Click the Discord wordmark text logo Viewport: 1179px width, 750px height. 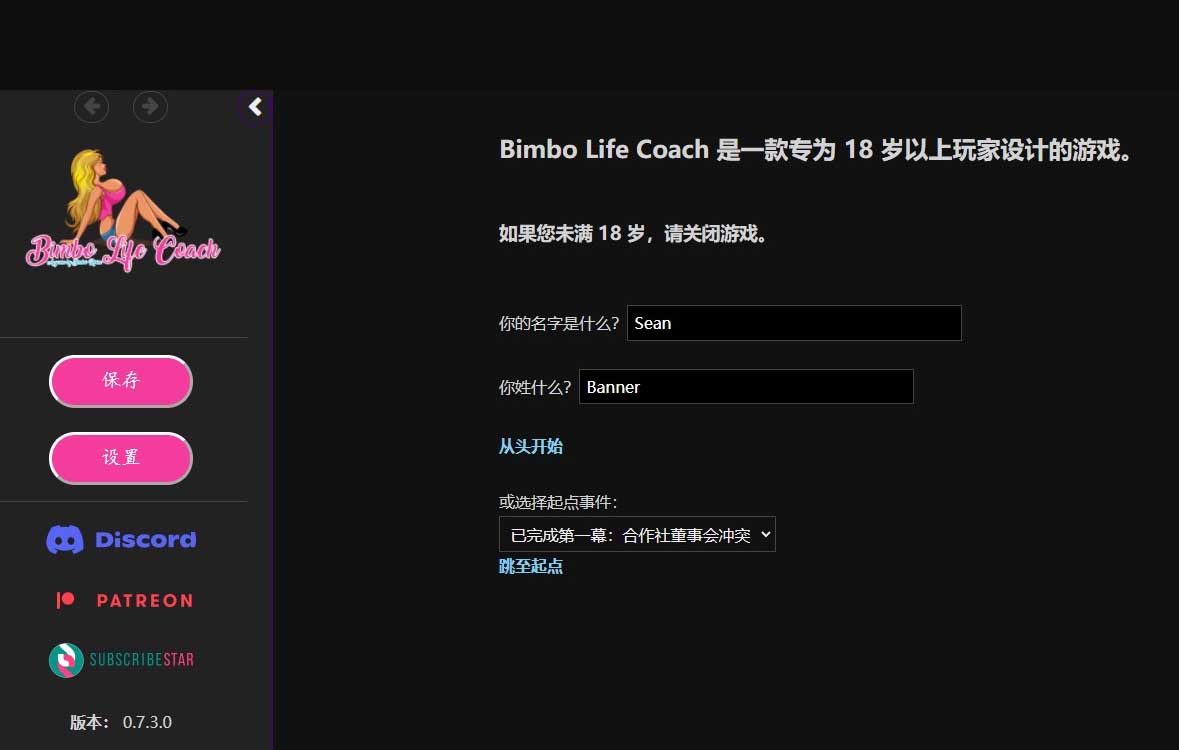click(145, 539)
